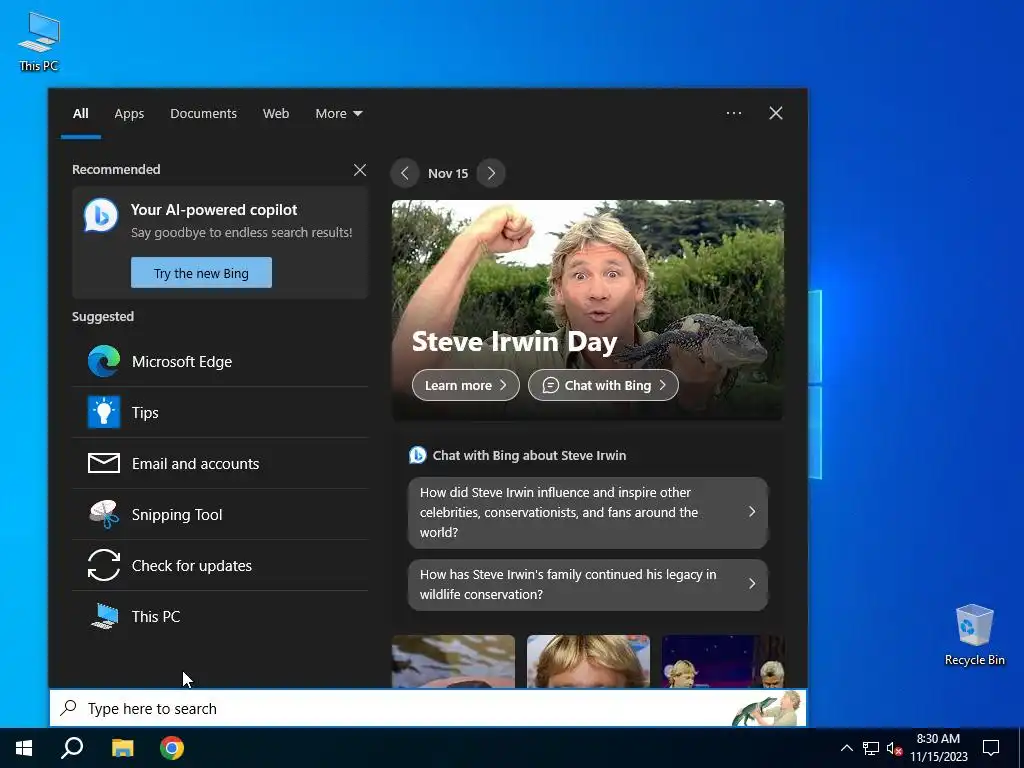Click the Email and accounts envelope icon
This screenshot has width=1024, height=768.
point(104,463)
